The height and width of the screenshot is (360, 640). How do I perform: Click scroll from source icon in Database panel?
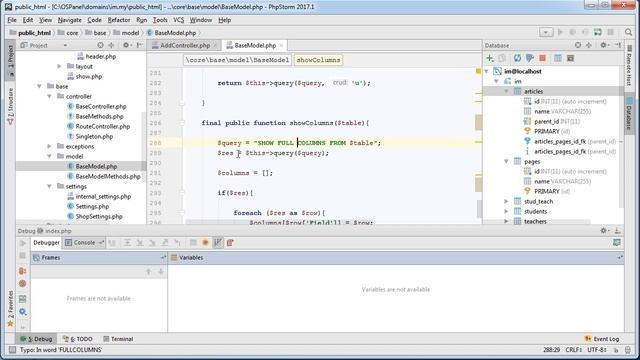(x=578, y=45)
